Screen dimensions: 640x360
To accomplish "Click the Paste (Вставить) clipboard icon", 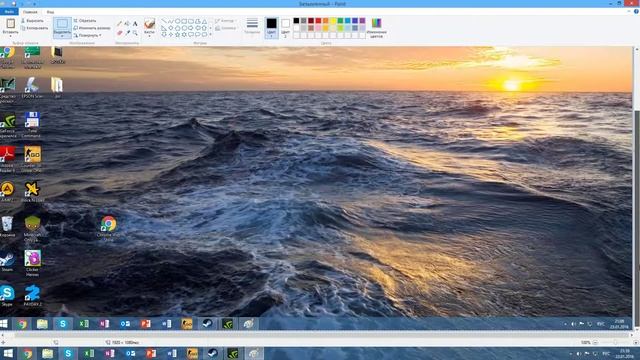I will pos(10,23).
